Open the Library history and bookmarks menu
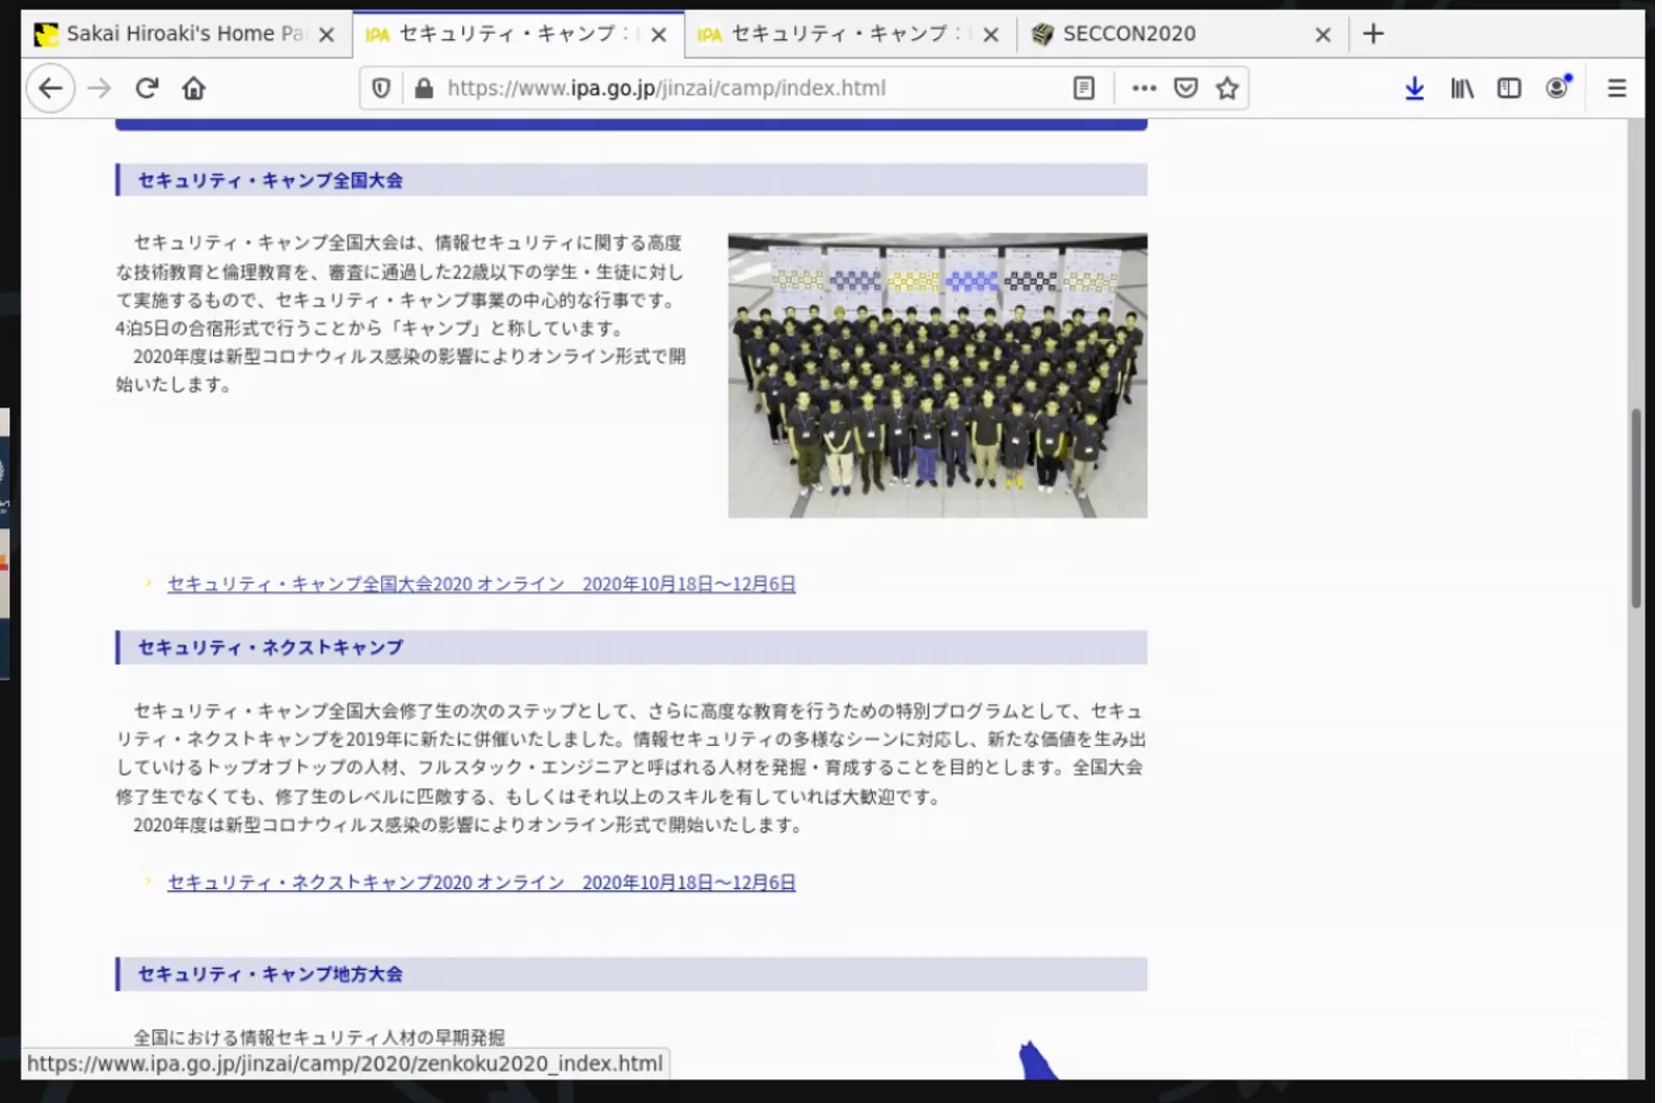The width and height of the screenshot is (1662, 1103). tap(1461, 88)
